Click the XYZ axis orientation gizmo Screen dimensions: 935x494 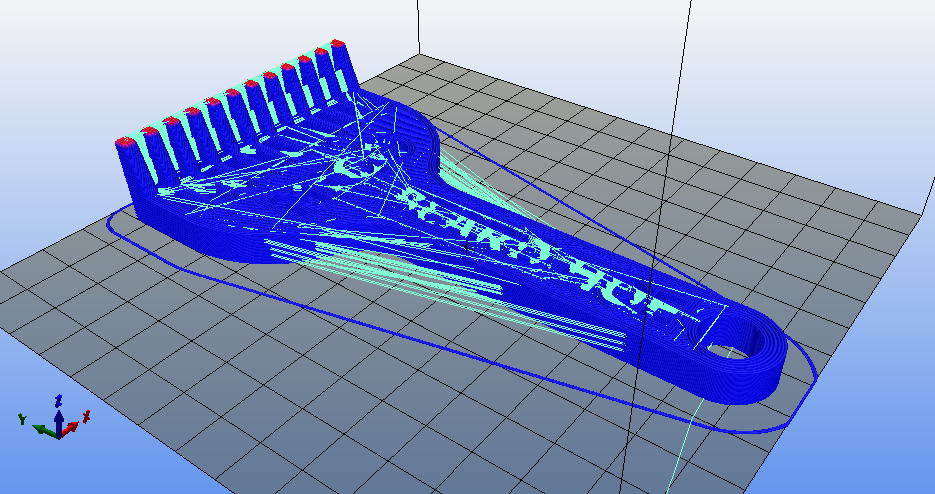tap(55, 418)
